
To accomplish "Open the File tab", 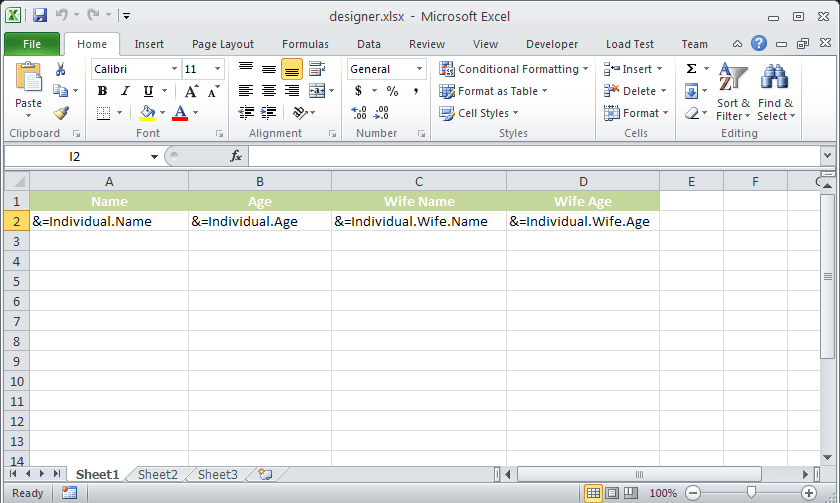I will click(x=32, y=44).
